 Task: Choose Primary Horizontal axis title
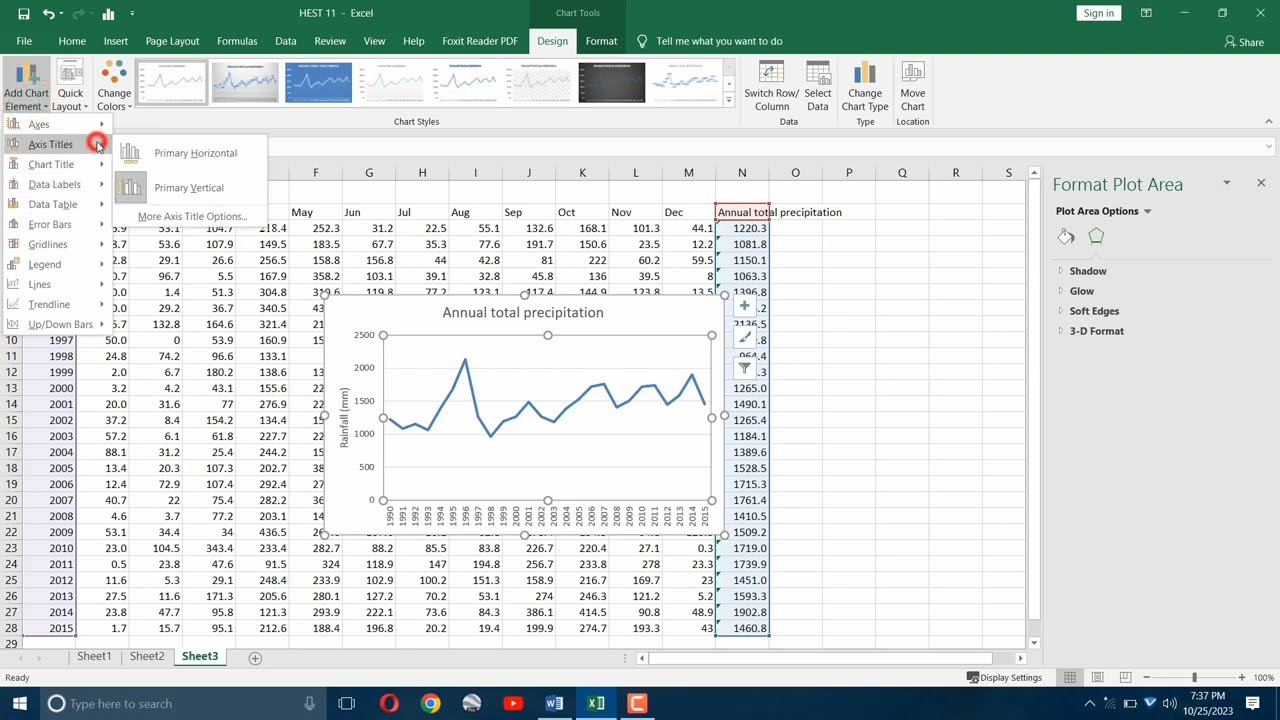pos(190,153)
